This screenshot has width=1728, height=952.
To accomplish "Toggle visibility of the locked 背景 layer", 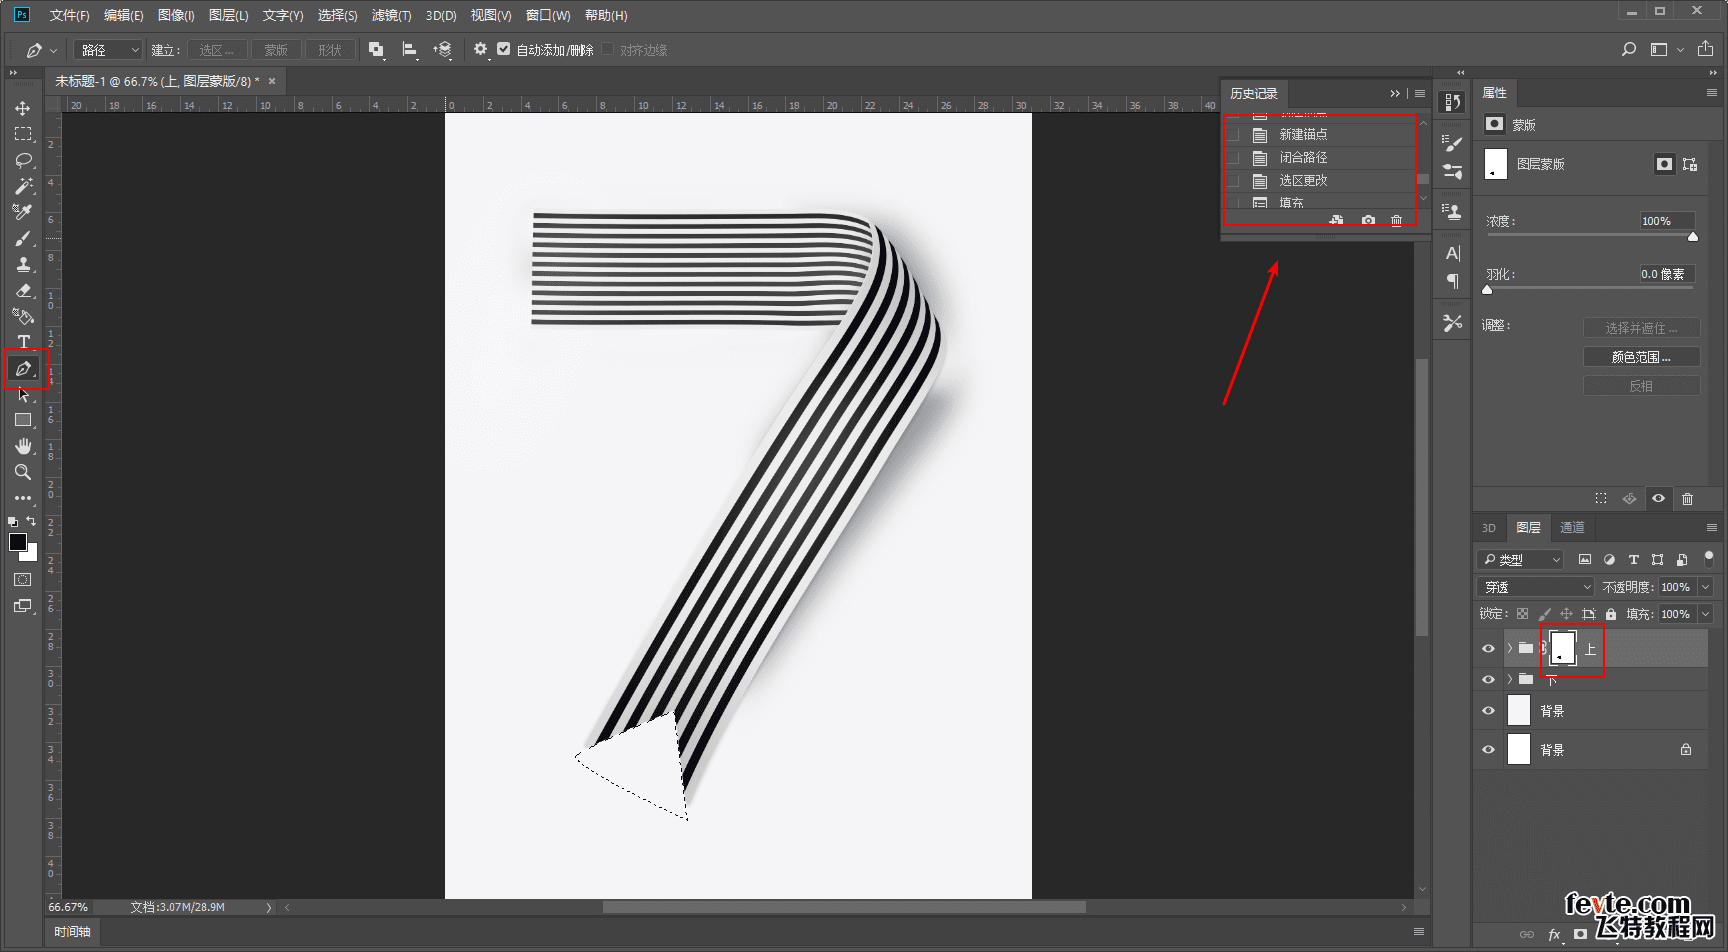I will pos(1488,750).
